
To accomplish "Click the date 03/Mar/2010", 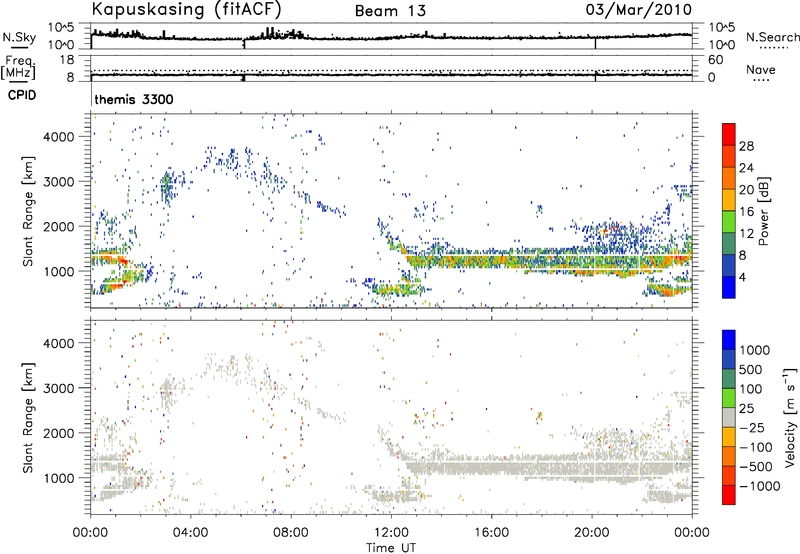I will coord(638,10).
